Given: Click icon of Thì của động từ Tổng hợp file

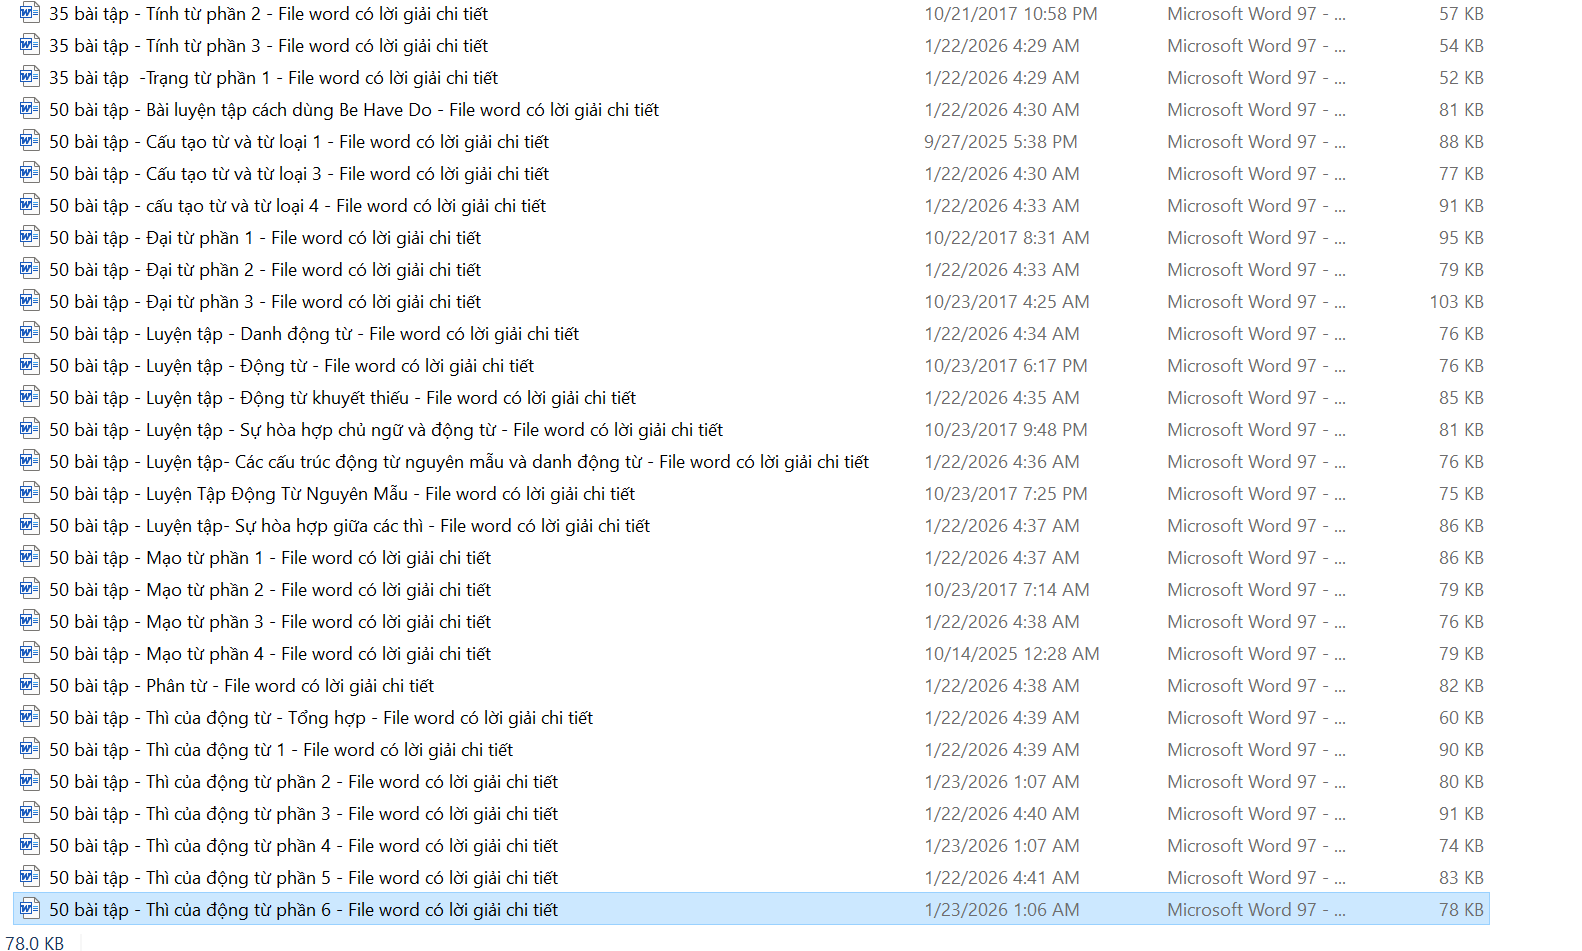Looking at the screenshot, I should [x=30, y=718].
